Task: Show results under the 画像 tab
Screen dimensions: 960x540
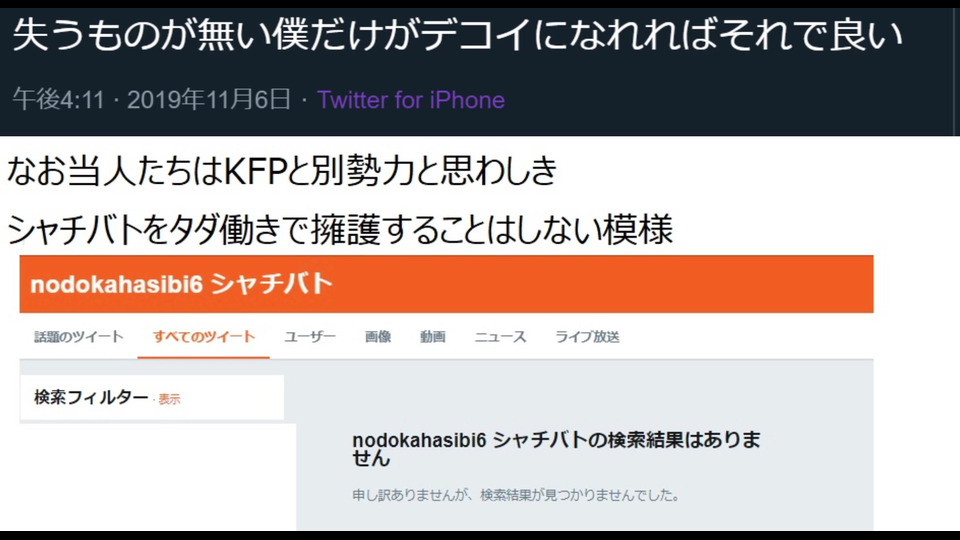Action: point(378,337)
